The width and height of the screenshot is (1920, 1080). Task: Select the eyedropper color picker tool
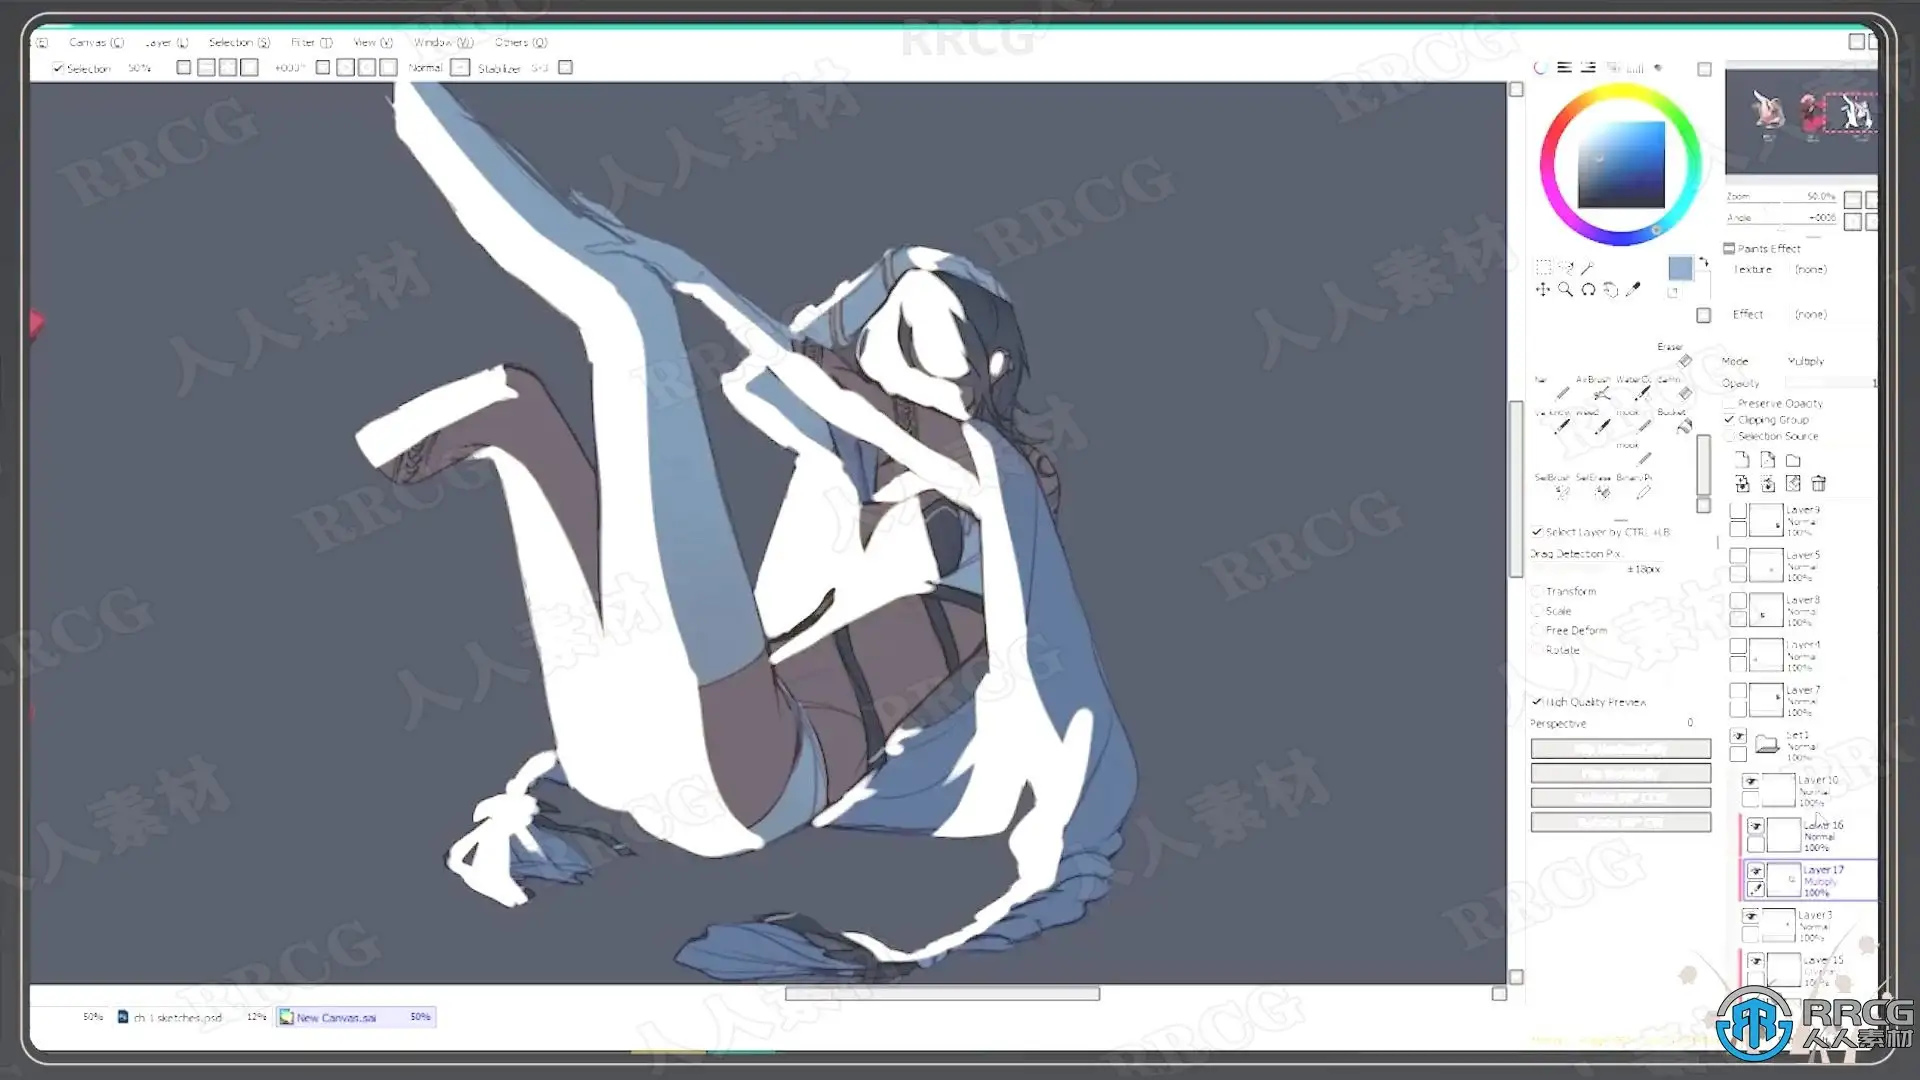click(1633, 290)
